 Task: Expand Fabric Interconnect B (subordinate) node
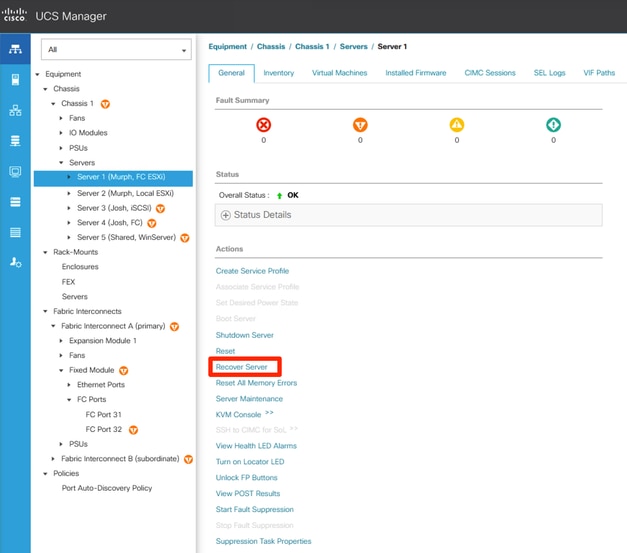click(53, 459)
